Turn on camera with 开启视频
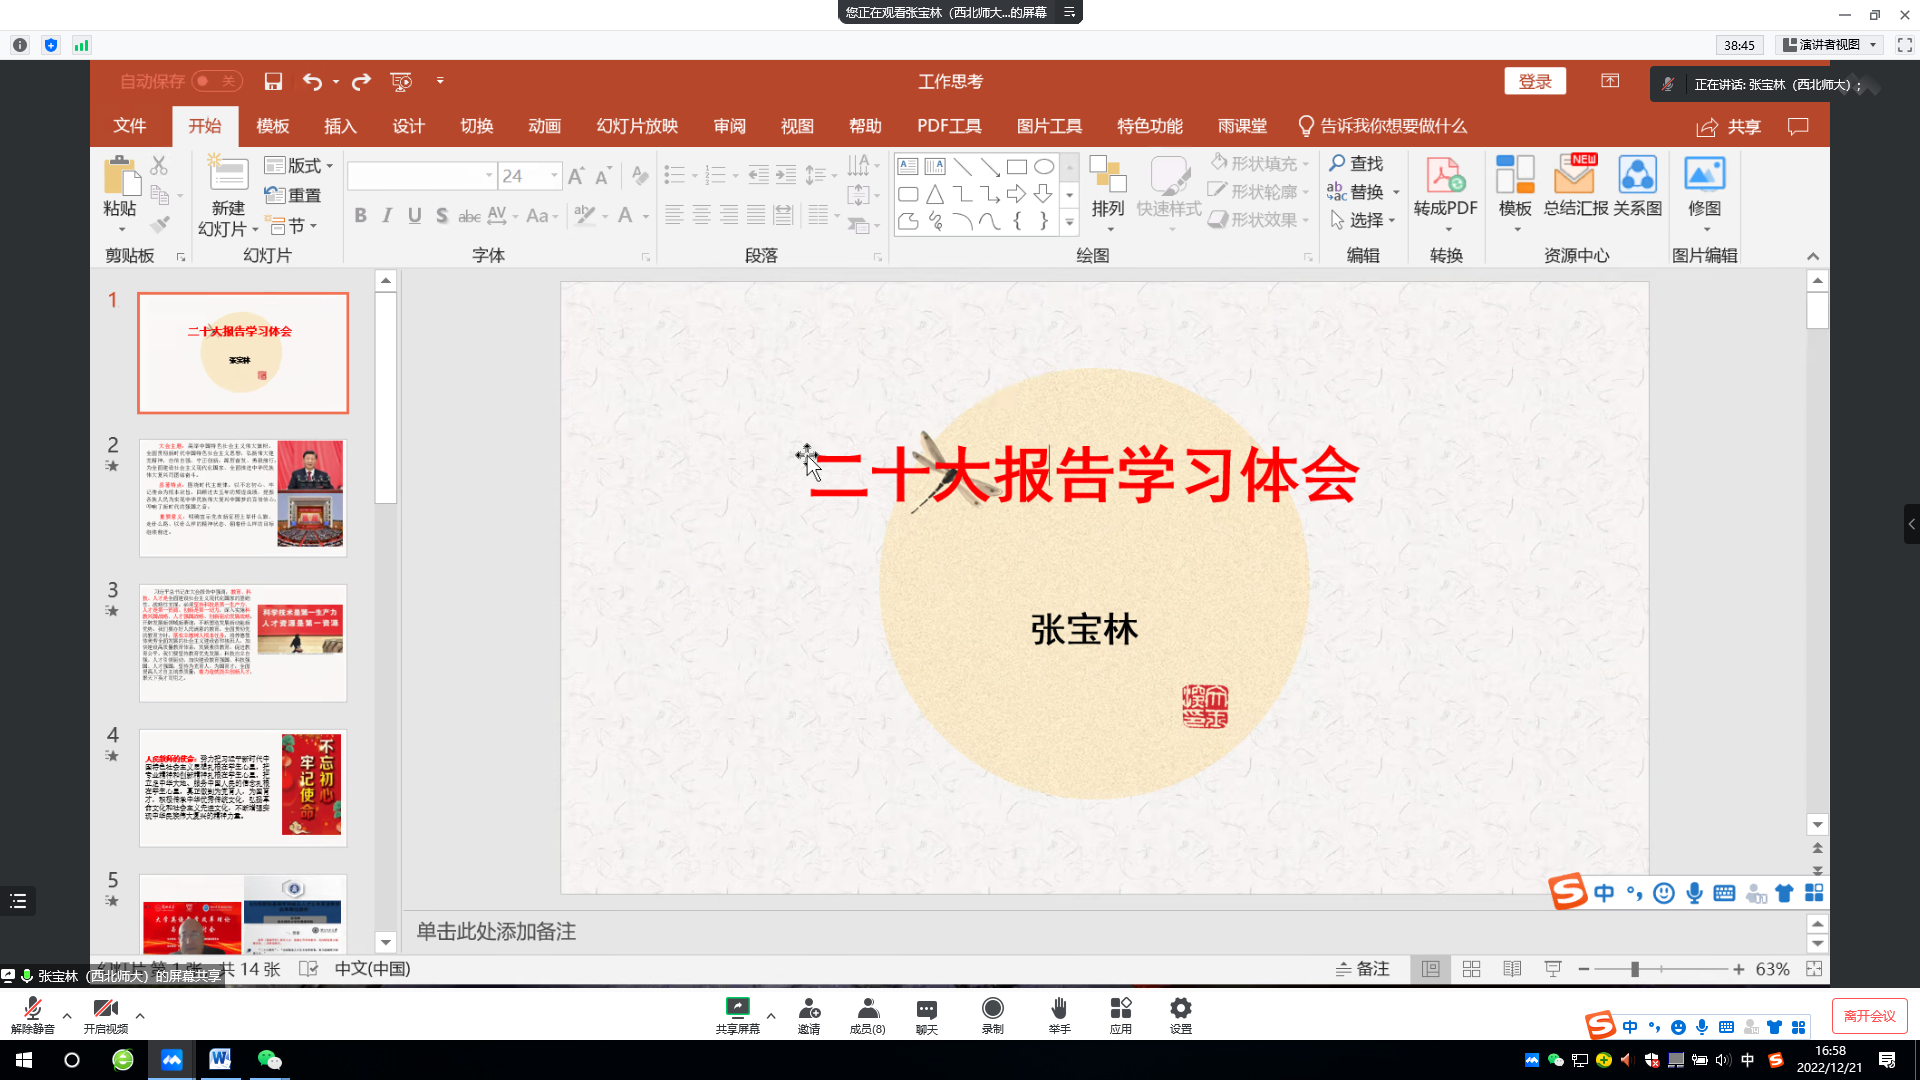The image size is (1920, 1080). click(105, 1010)
